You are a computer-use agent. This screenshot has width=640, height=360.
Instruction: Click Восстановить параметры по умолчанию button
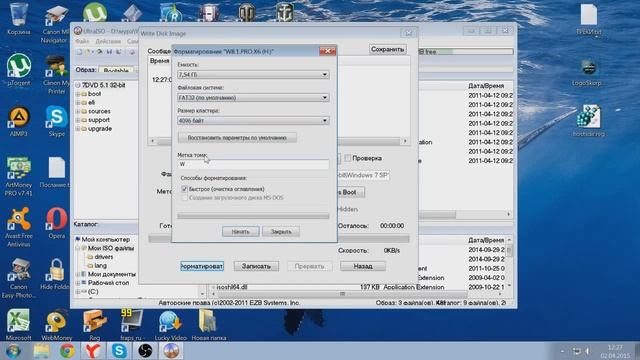[237, 138]
